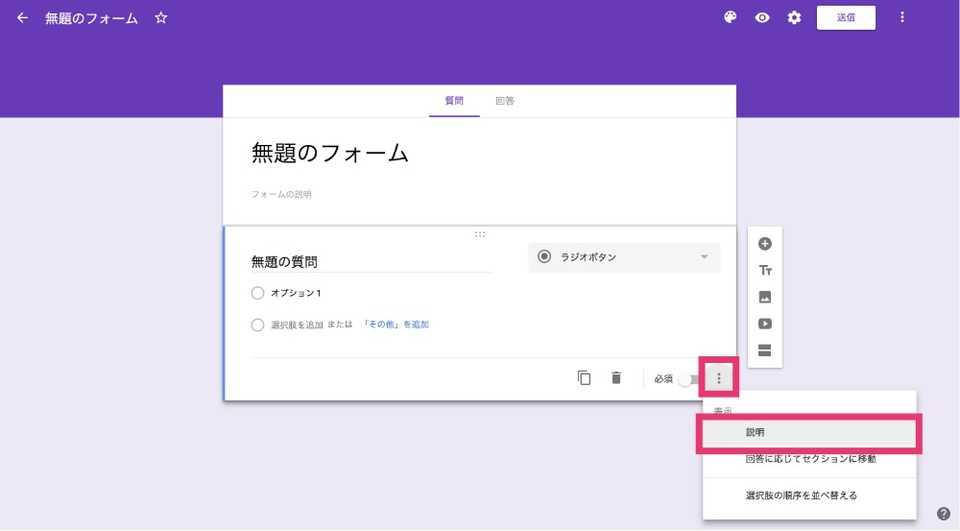960x531 pixels.
Task: Open the question's three-dot more options menu
Action: pyautogui.click(x=719, y=378)
